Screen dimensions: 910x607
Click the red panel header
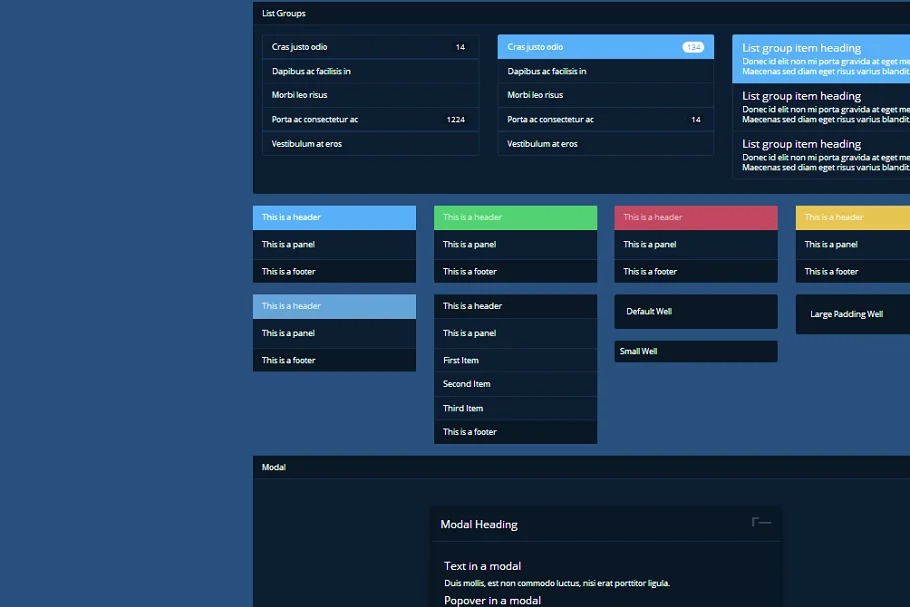[x=695, y=217]
